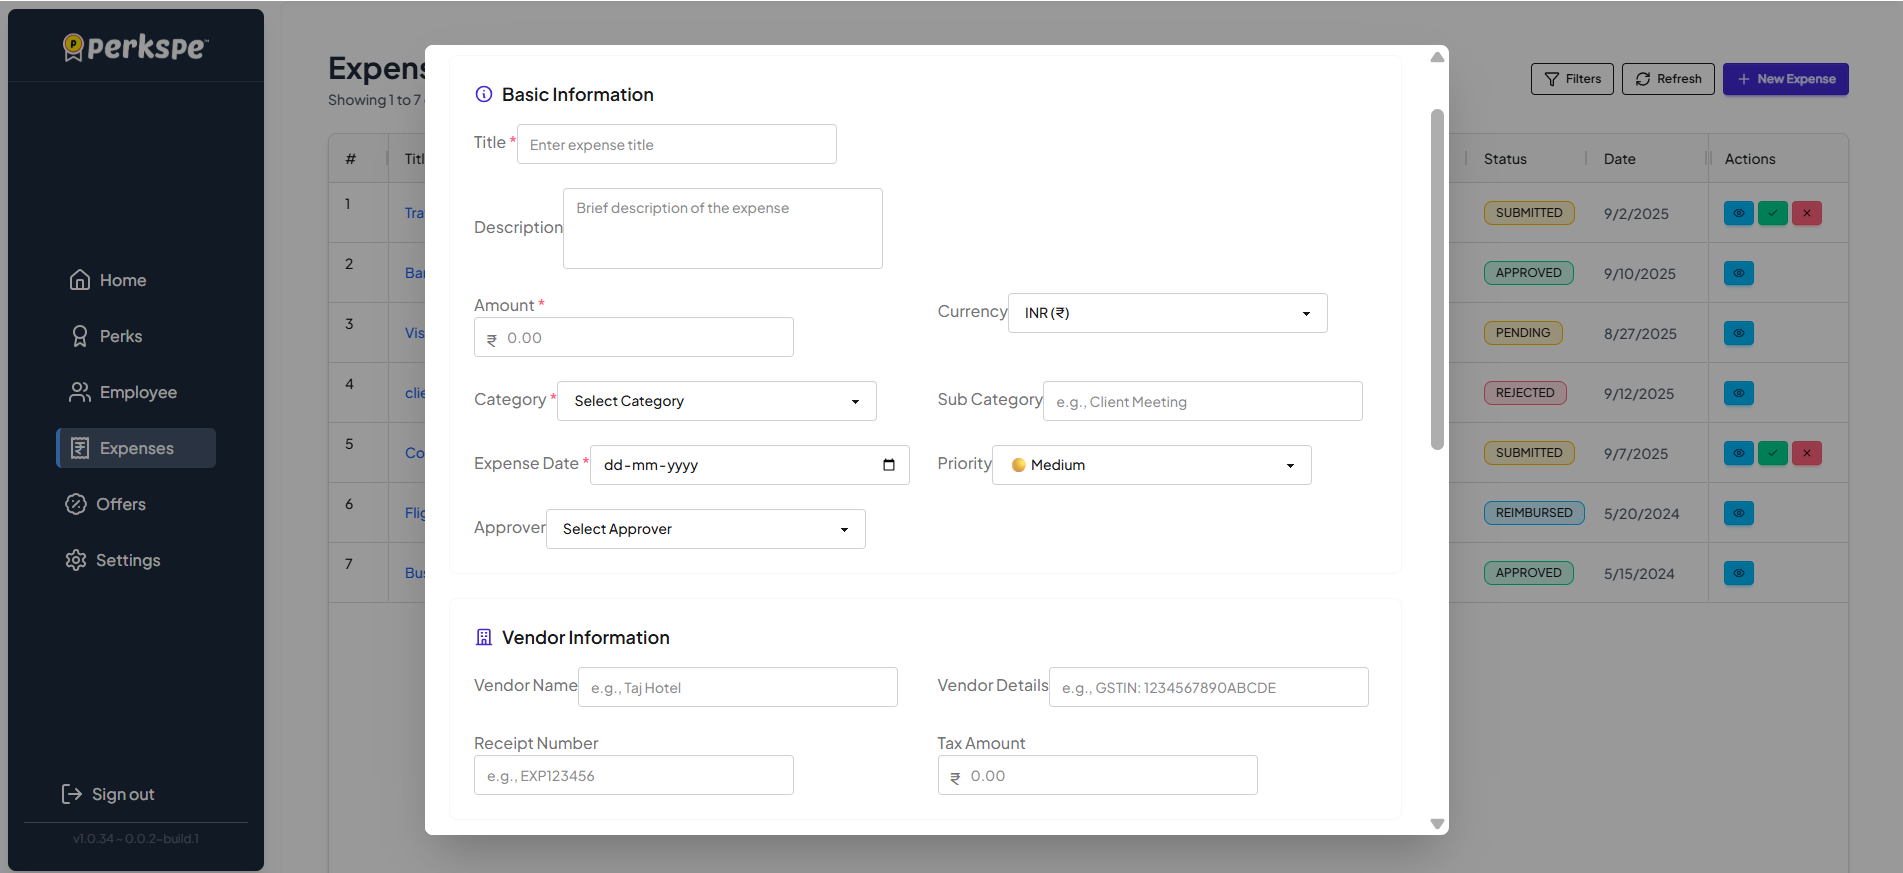Click the Filters funnel button

[x=1571, y=79]
